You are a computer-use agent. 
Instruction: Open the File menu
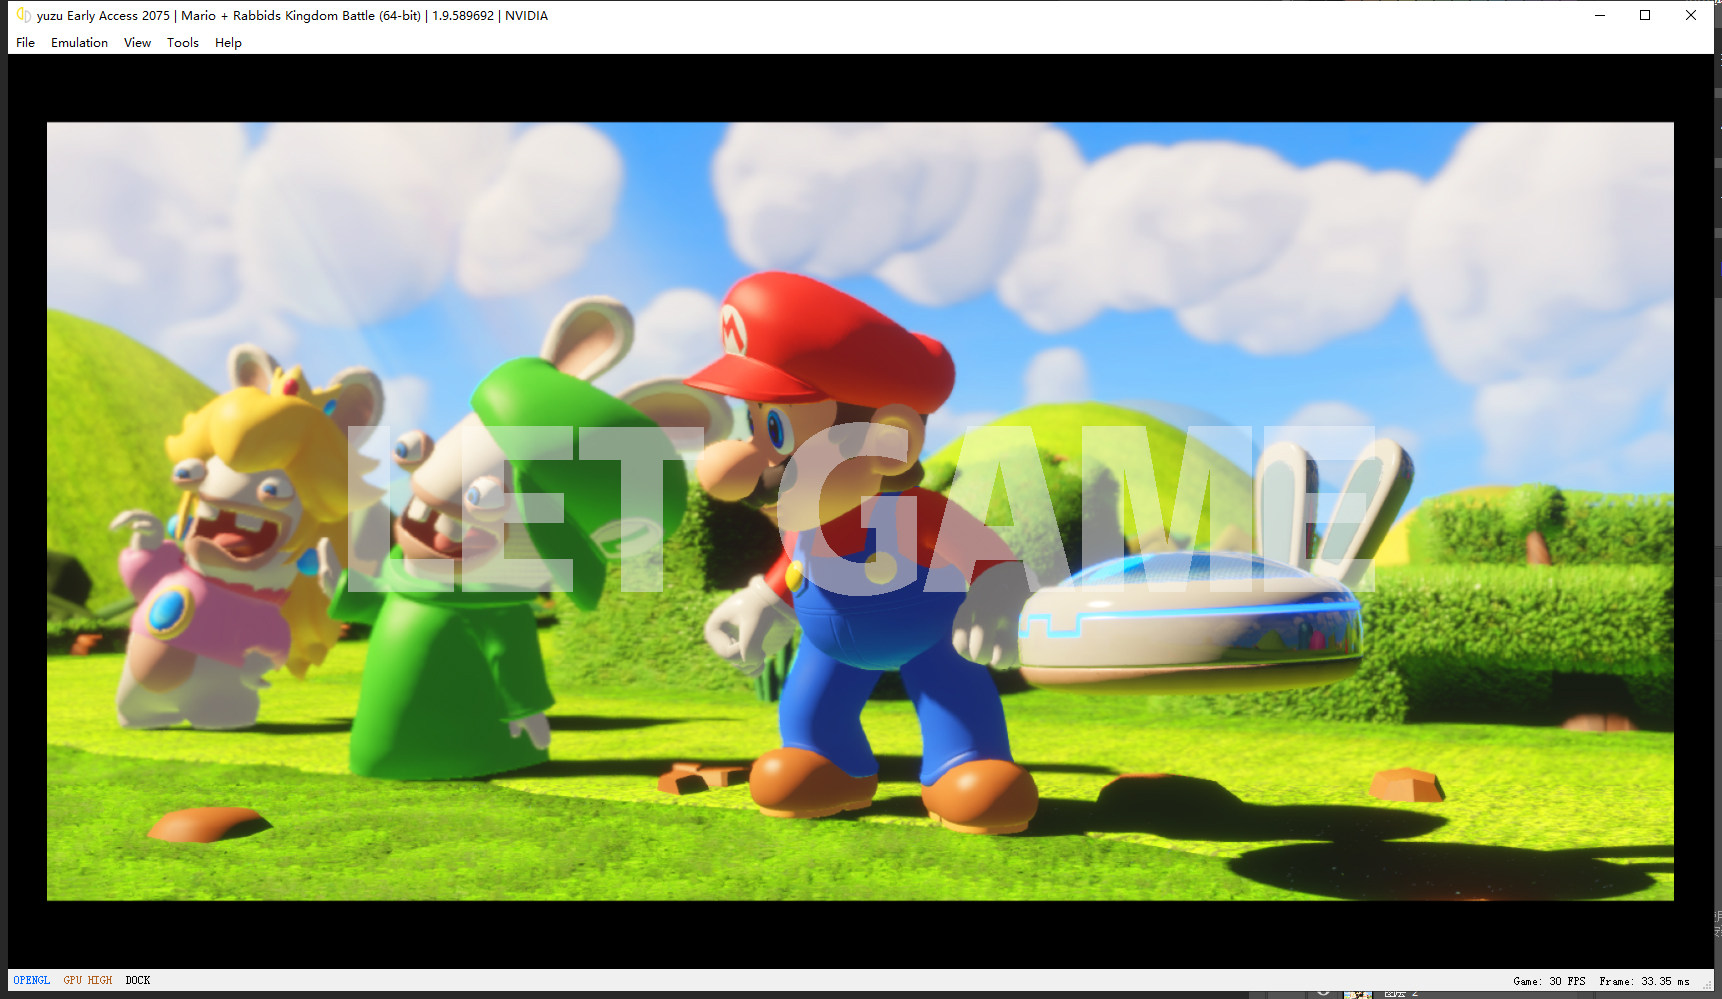tap(25, 43)
